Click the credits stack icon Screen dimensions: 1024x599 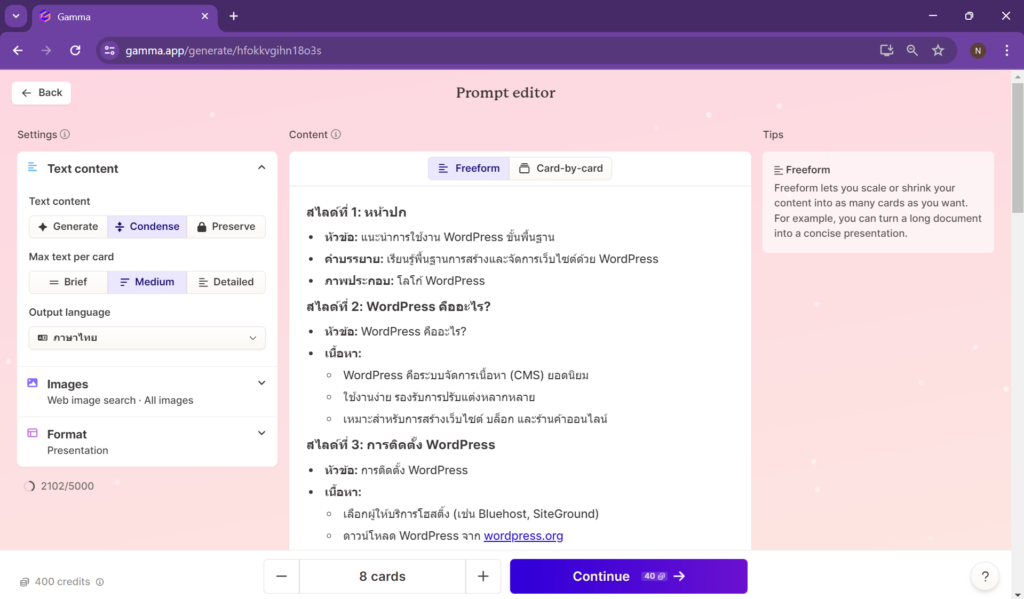(24, 582)
